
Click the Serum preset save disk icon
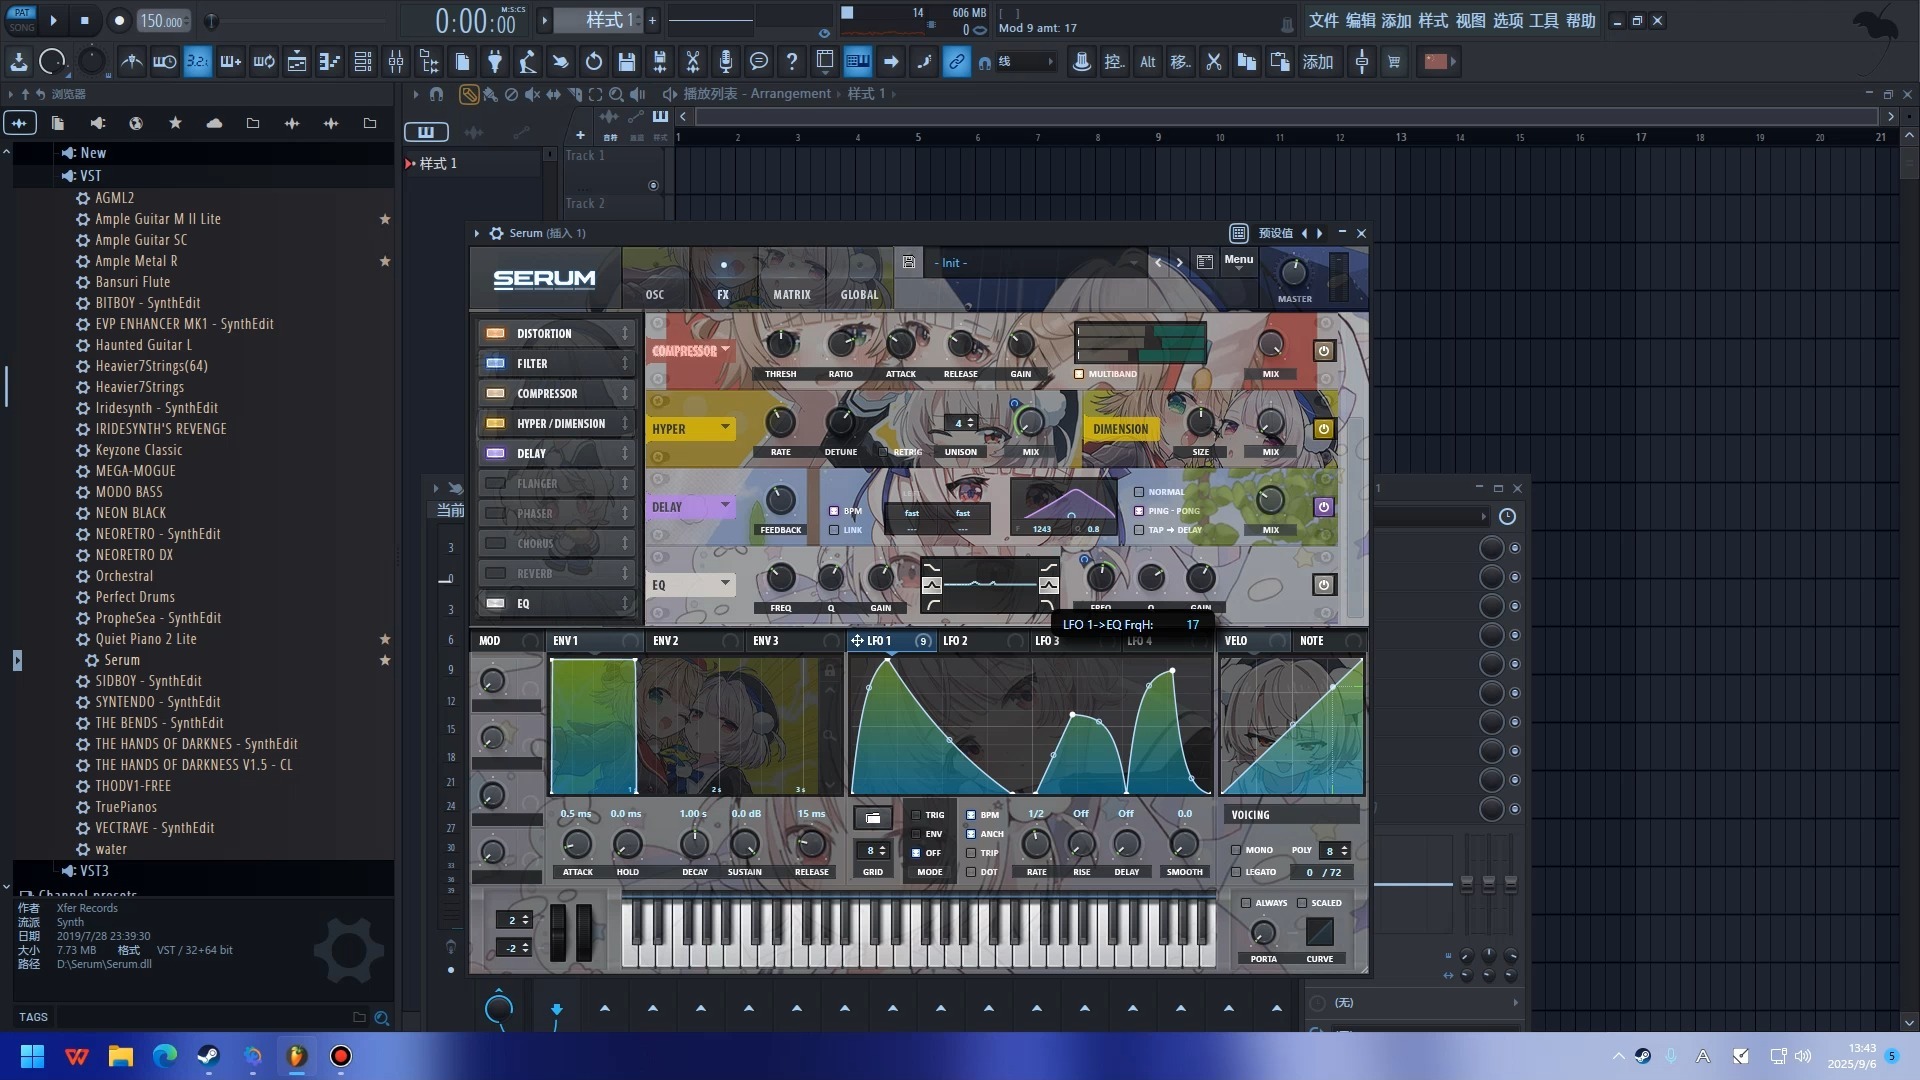coord(908,262)
